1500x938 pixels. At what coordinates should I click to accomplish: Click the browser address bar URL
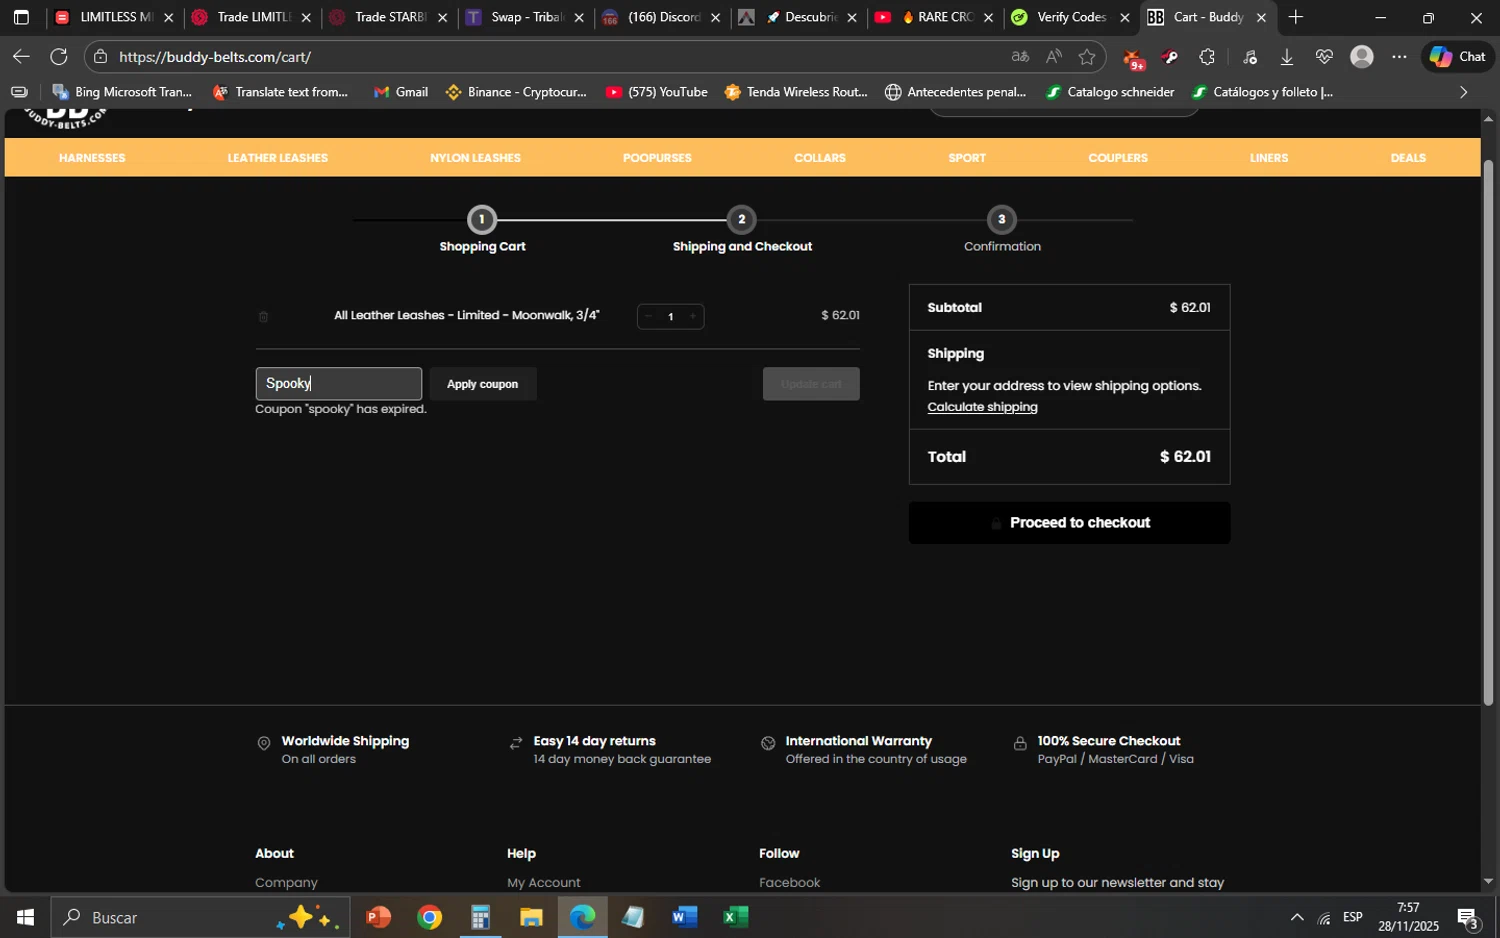(215, 57)
